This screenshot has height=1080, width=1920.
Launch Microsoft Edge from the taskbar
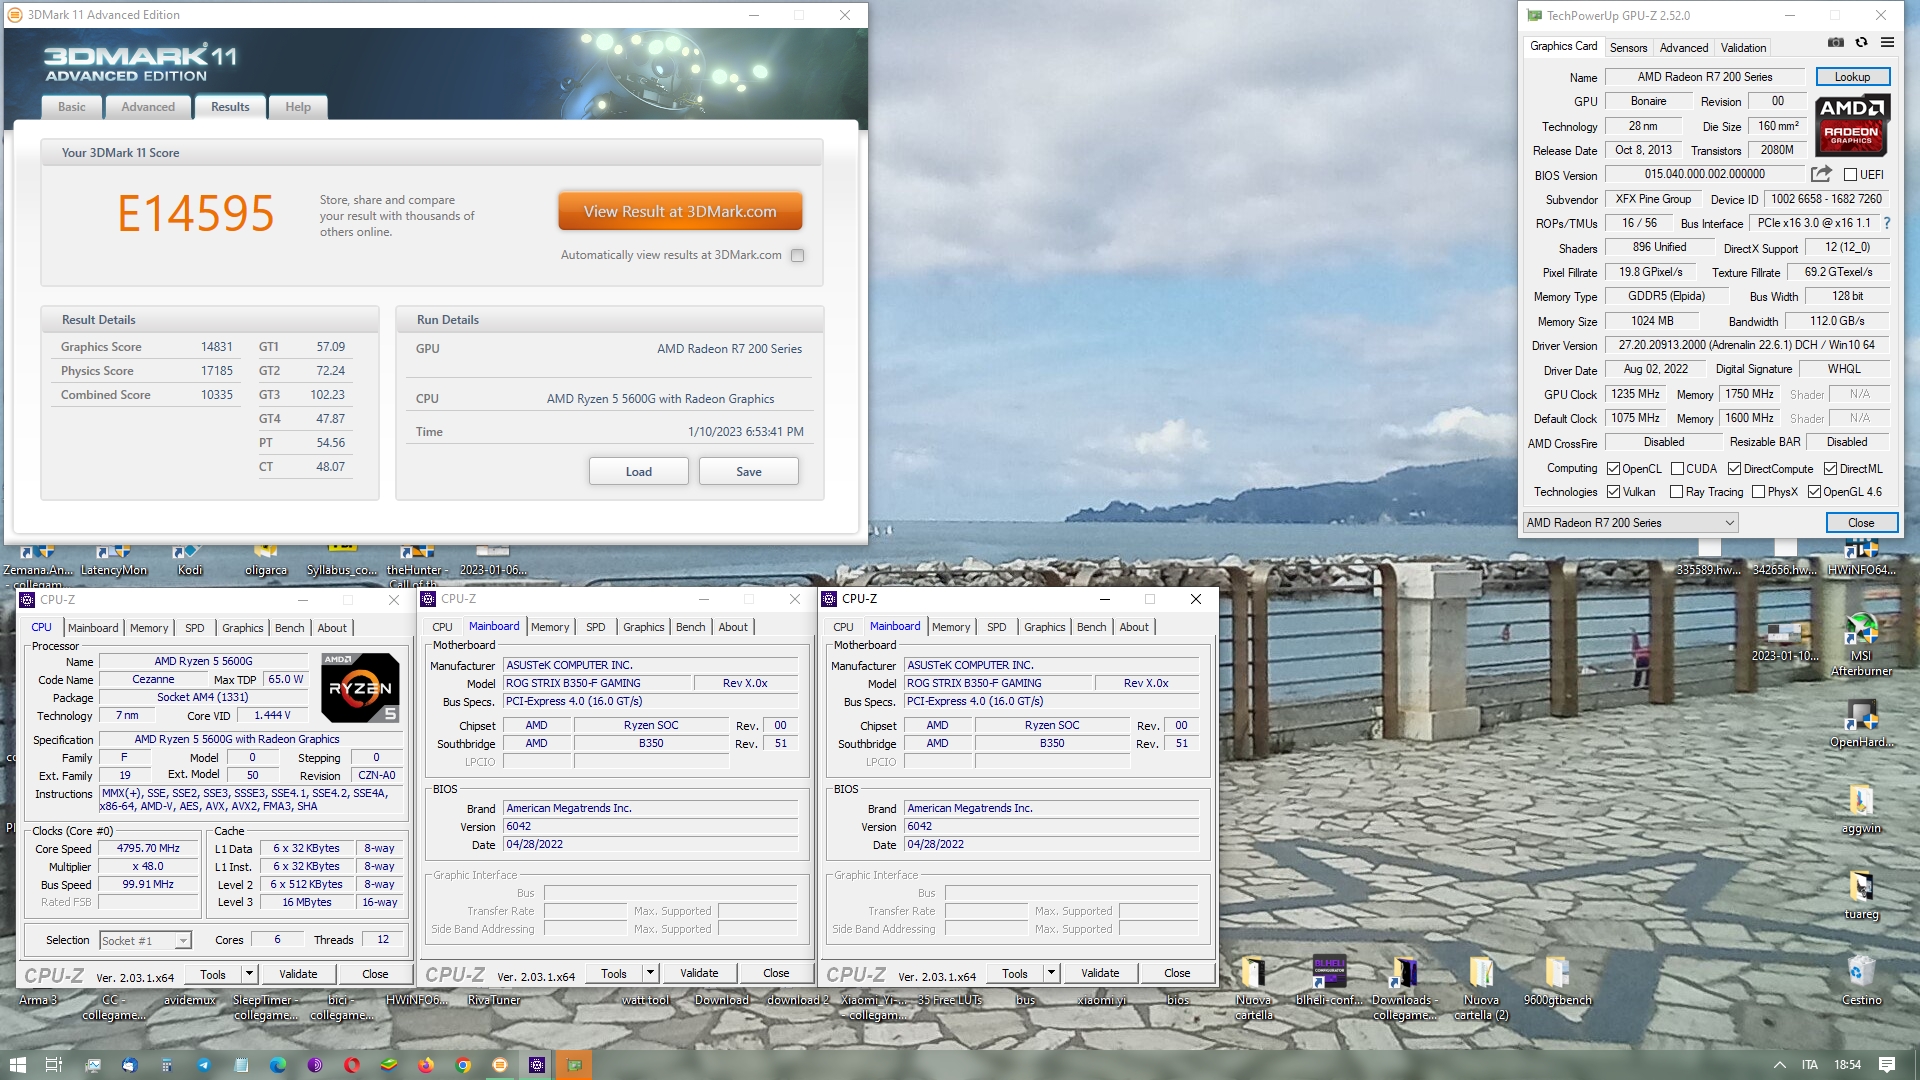point(278,1065)
